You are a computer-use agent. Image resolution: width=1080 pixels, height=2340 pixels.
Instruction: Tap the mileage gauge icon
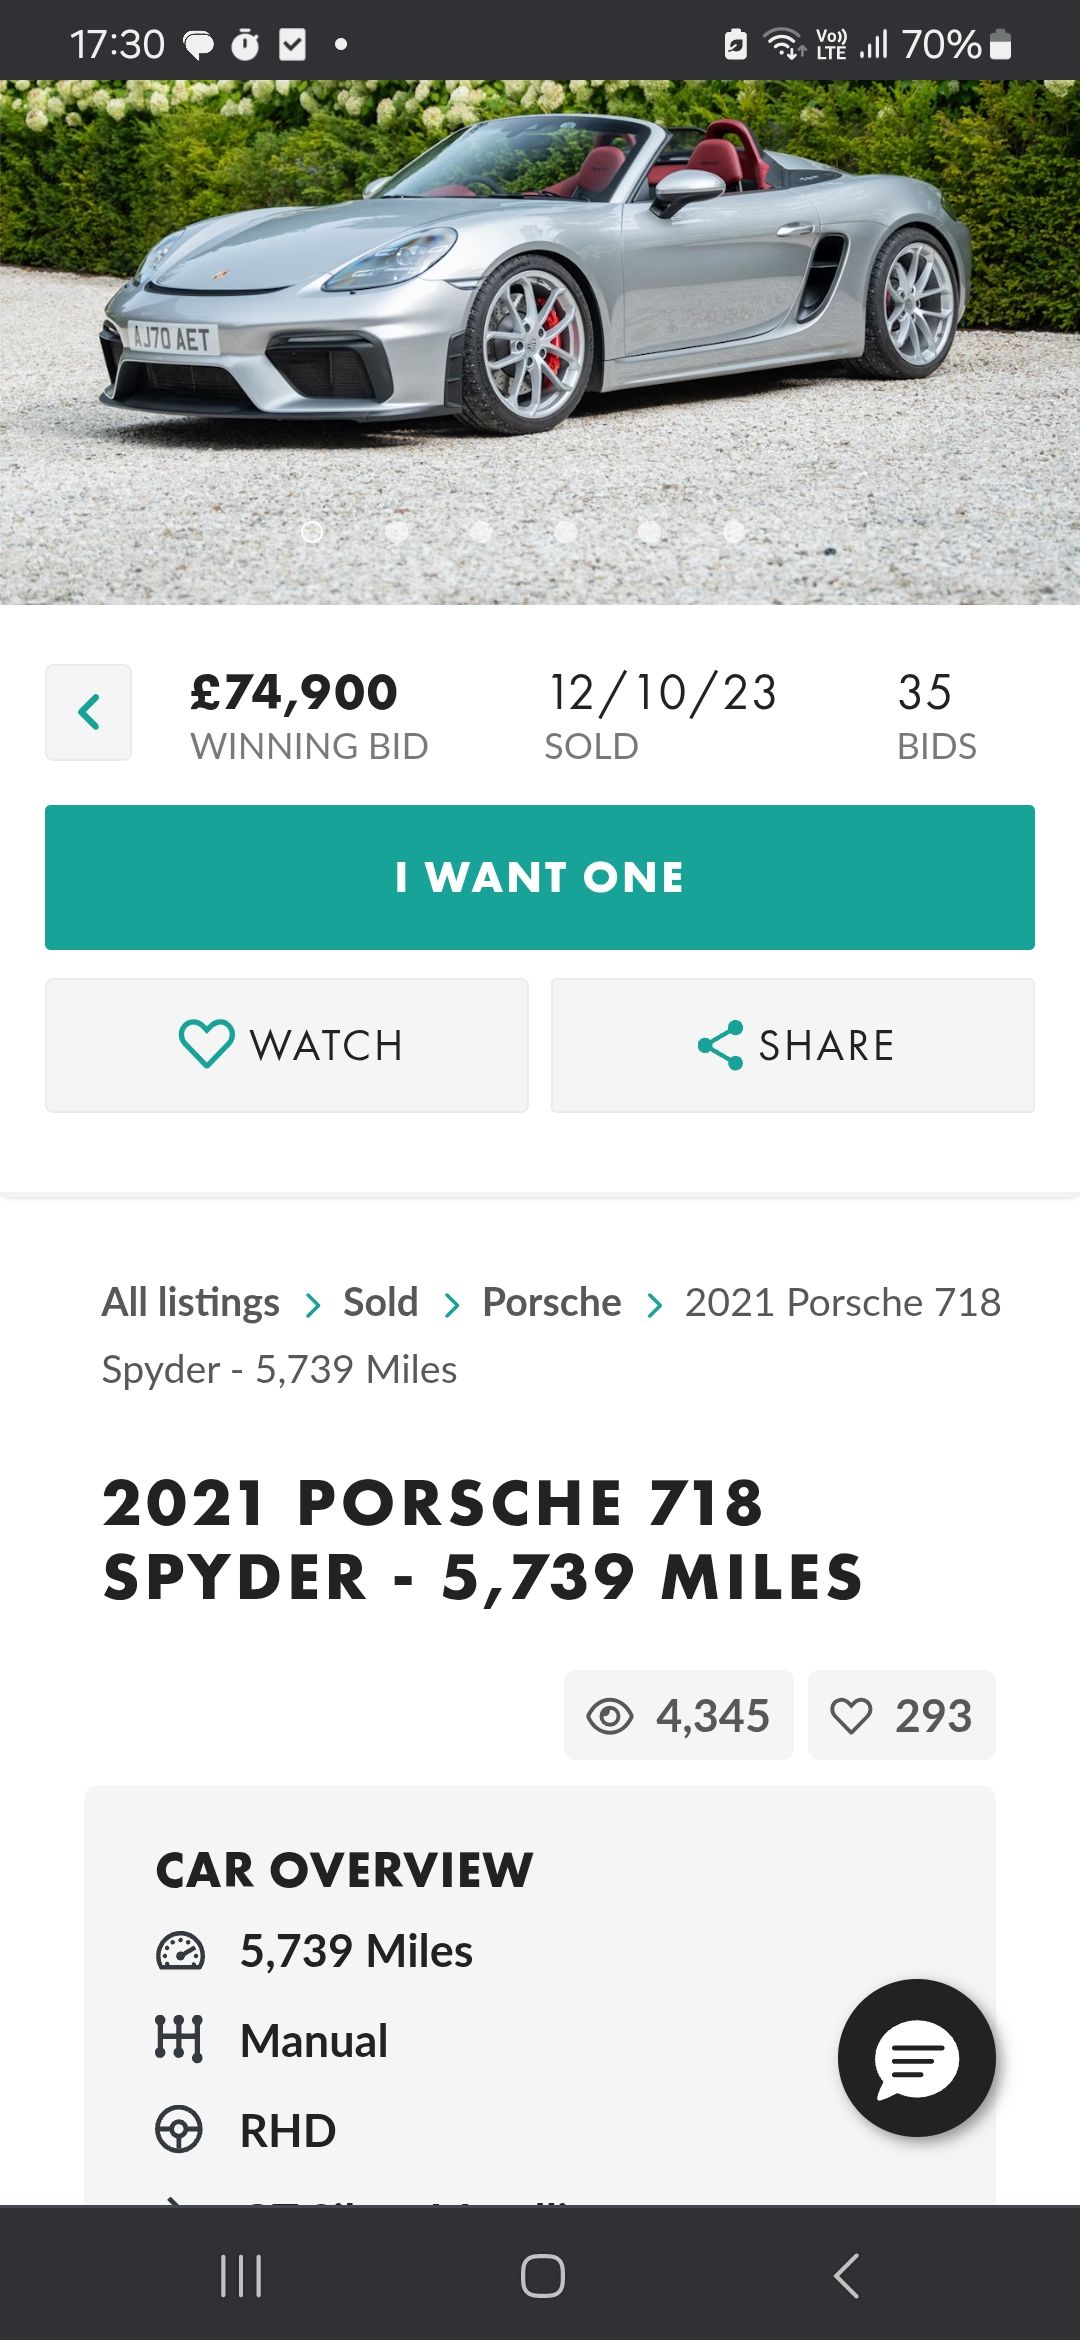point(180,1951)
